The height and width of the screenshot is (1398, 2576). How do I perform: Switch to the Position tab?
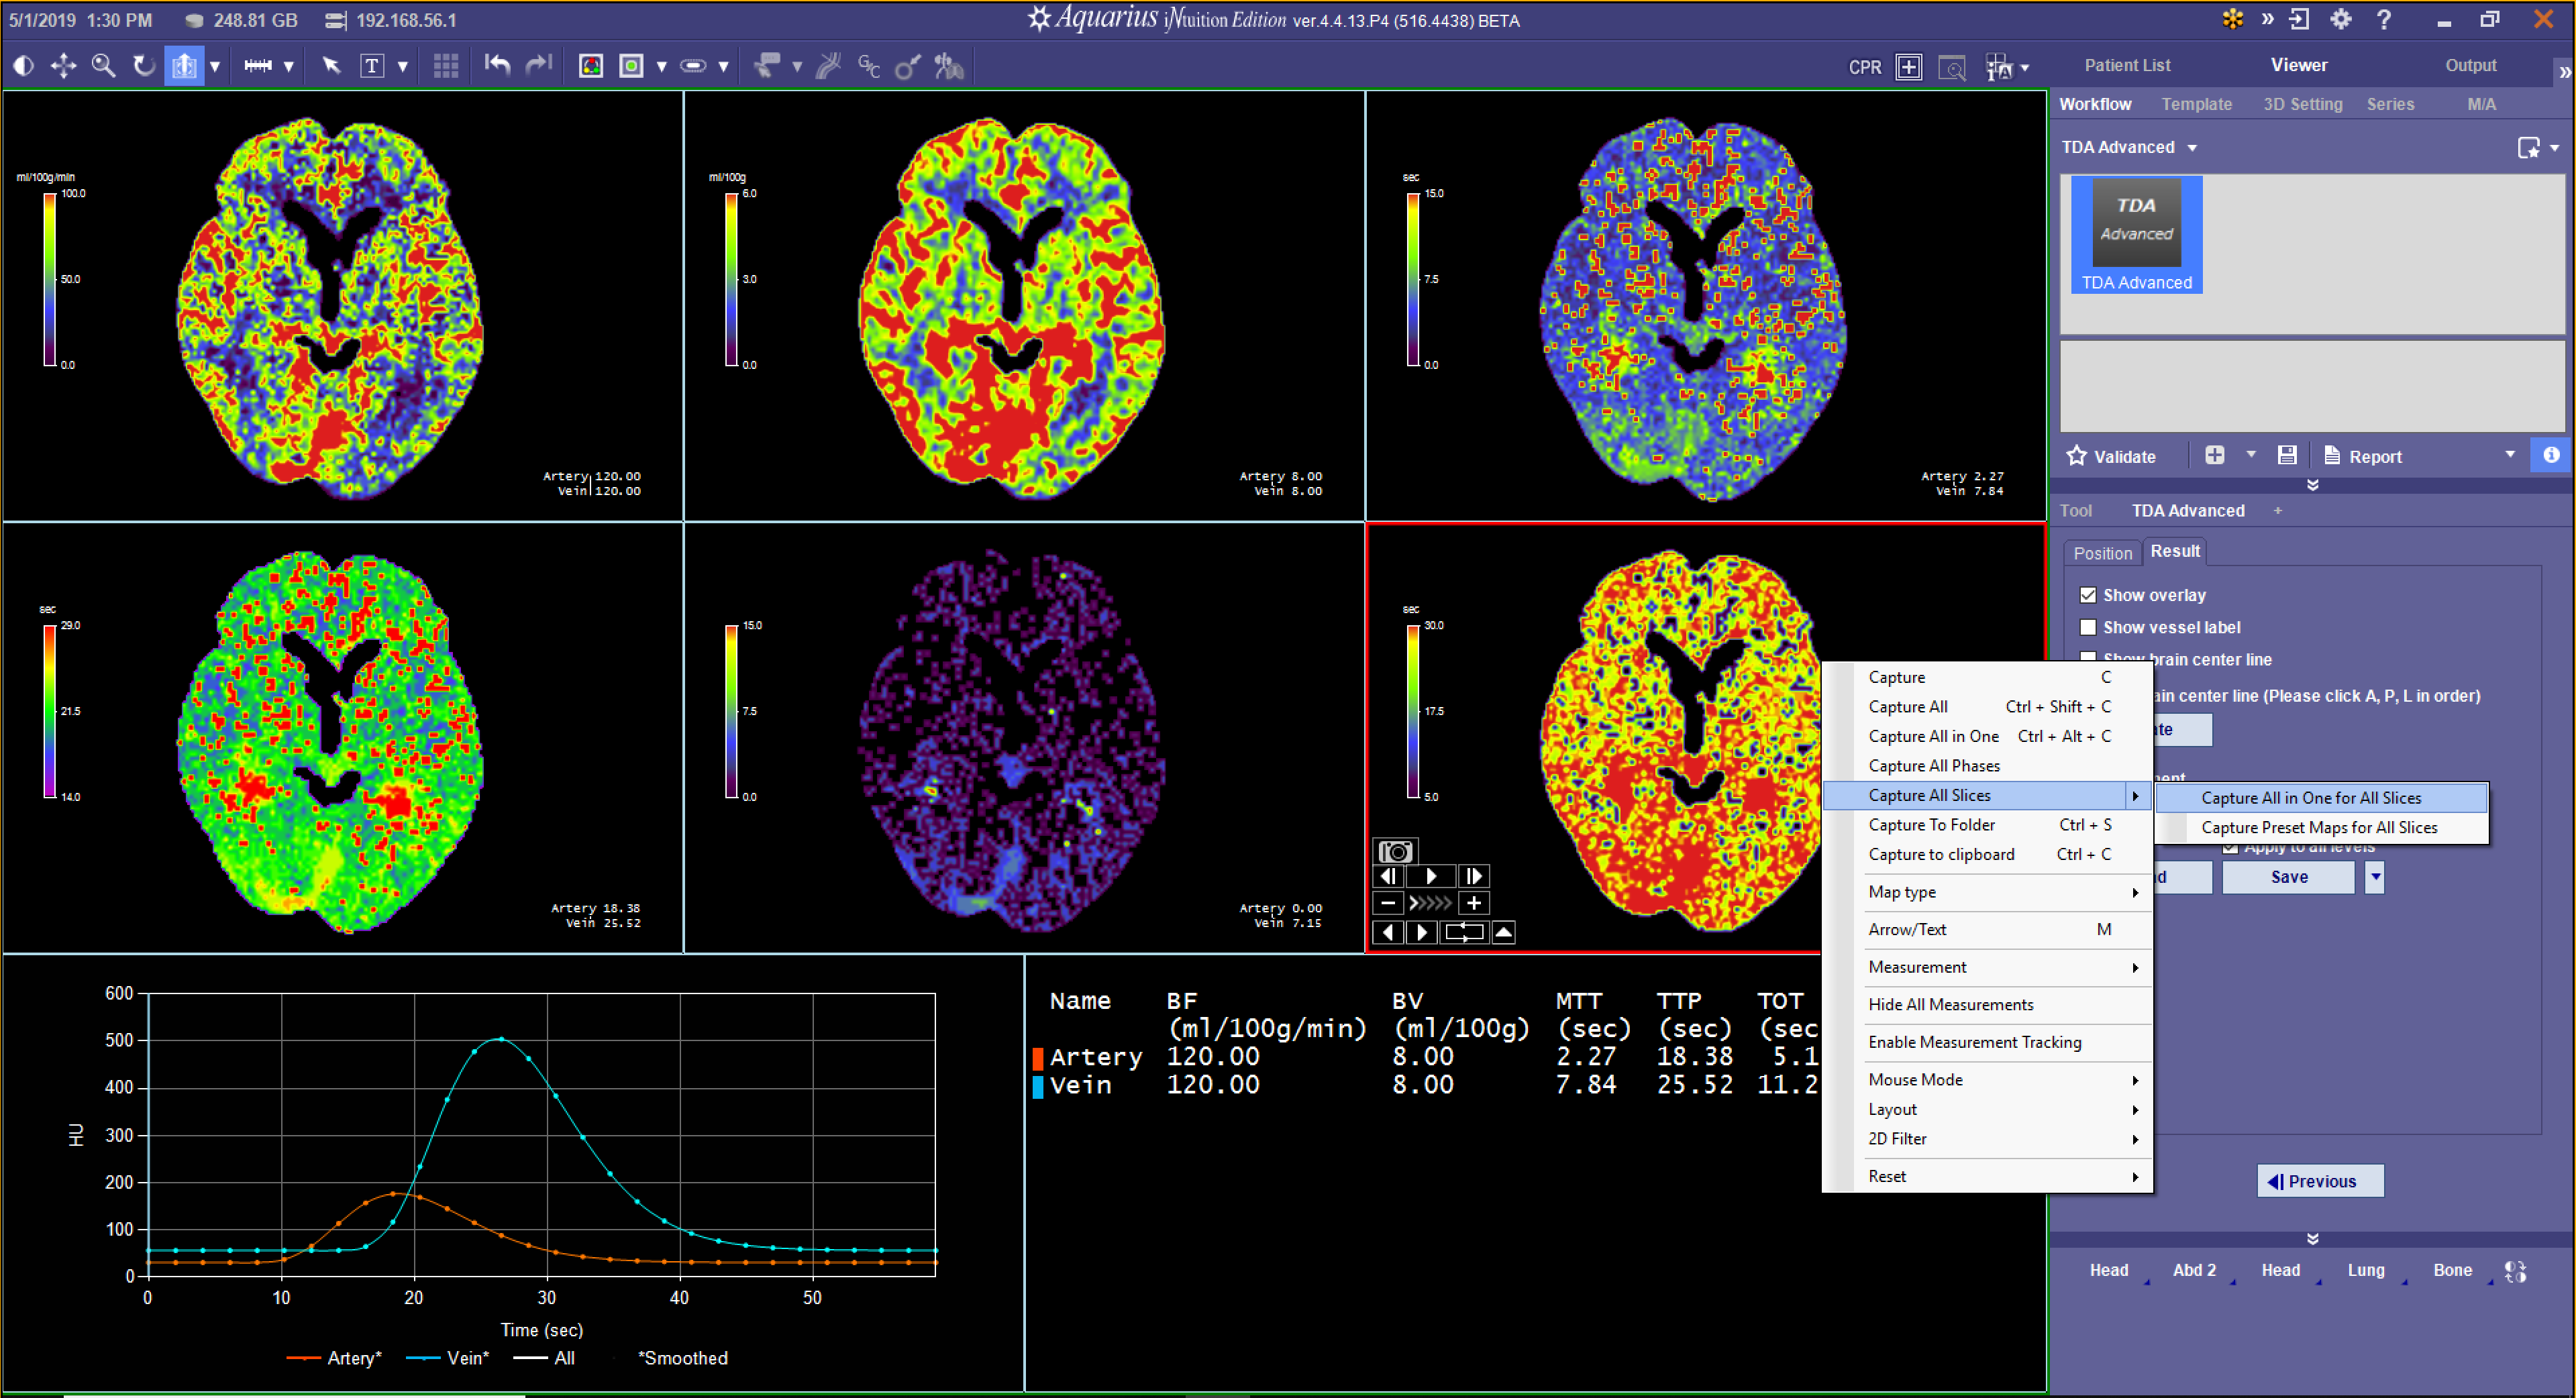tap(2103, 552)
